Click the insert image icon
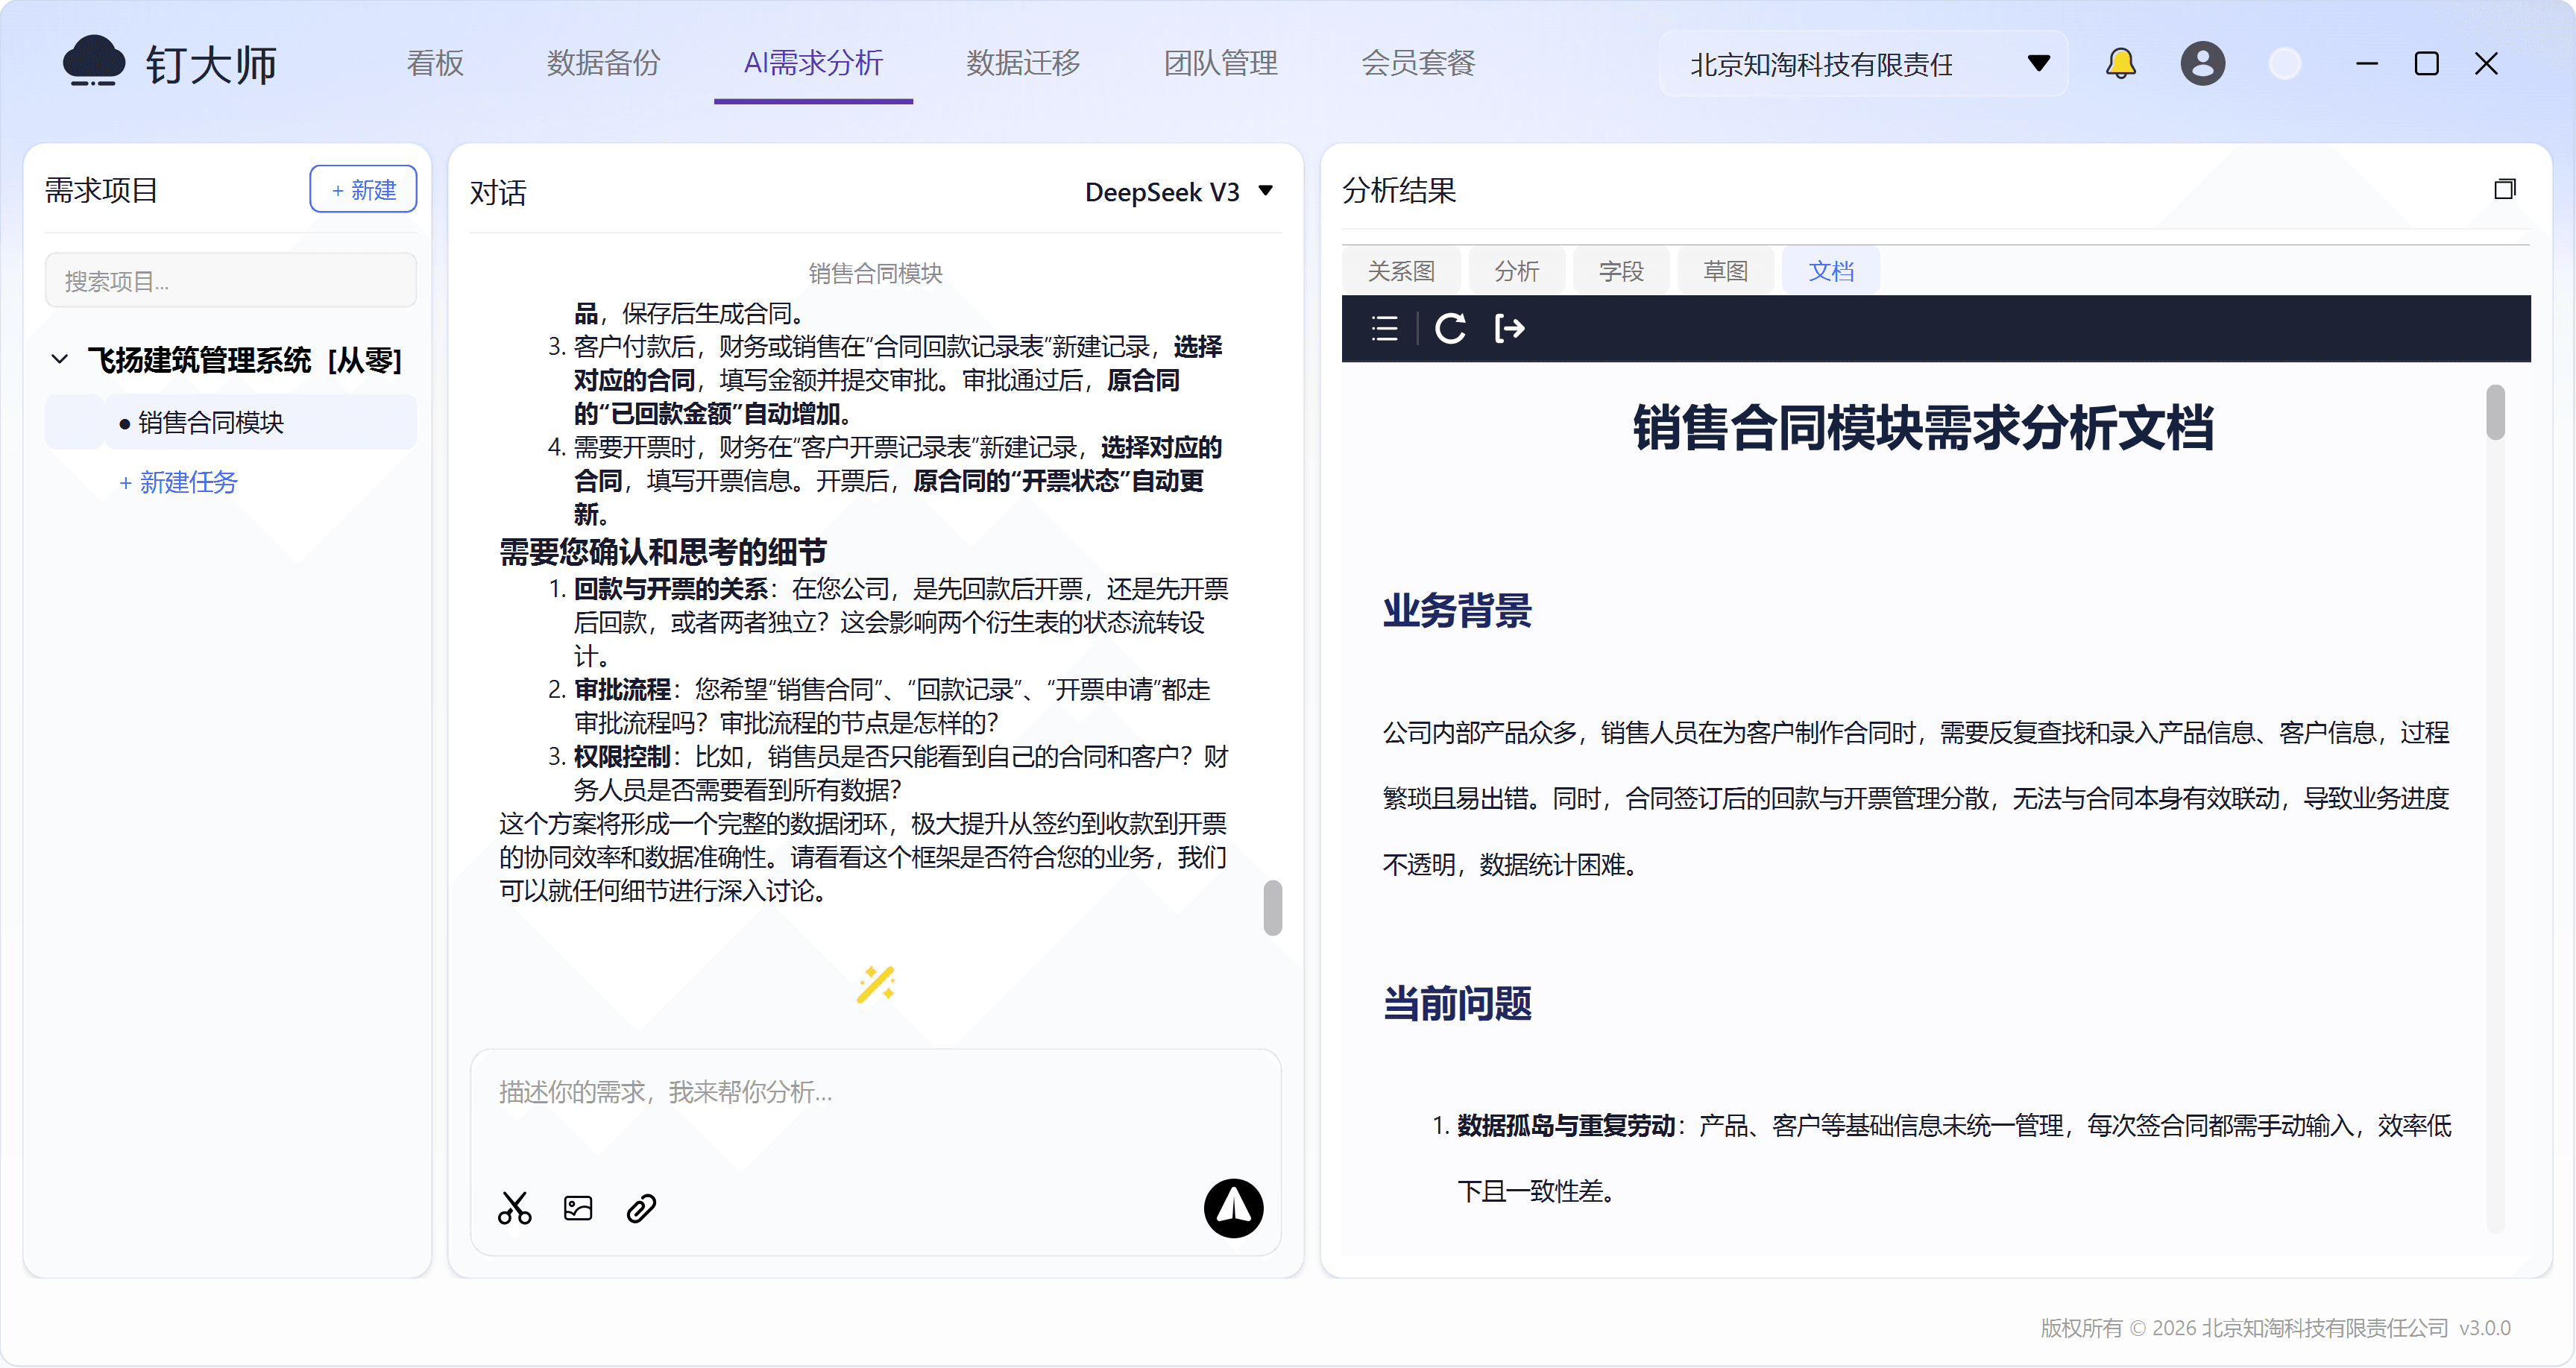This screenshot has height=1368, width=2576. tap(578, 1208)
